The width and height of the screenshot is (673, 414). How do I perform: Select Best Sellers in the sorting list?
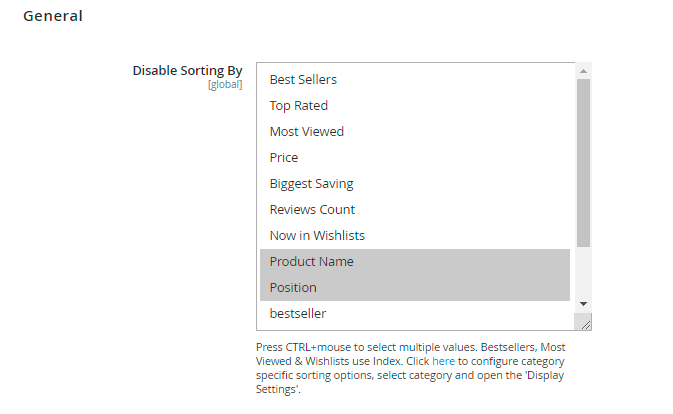click(x=303, y=80)
